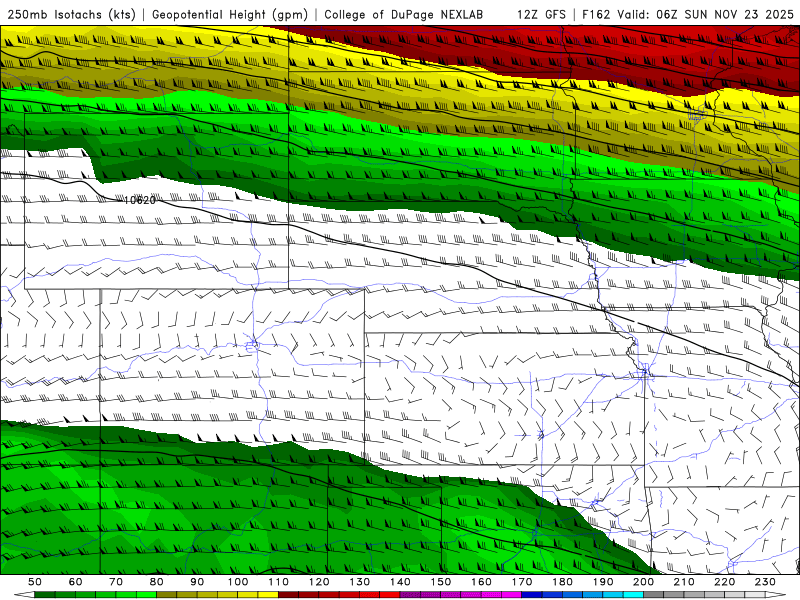Select the bright green colorbar swatch before 80

click(146, 595)
